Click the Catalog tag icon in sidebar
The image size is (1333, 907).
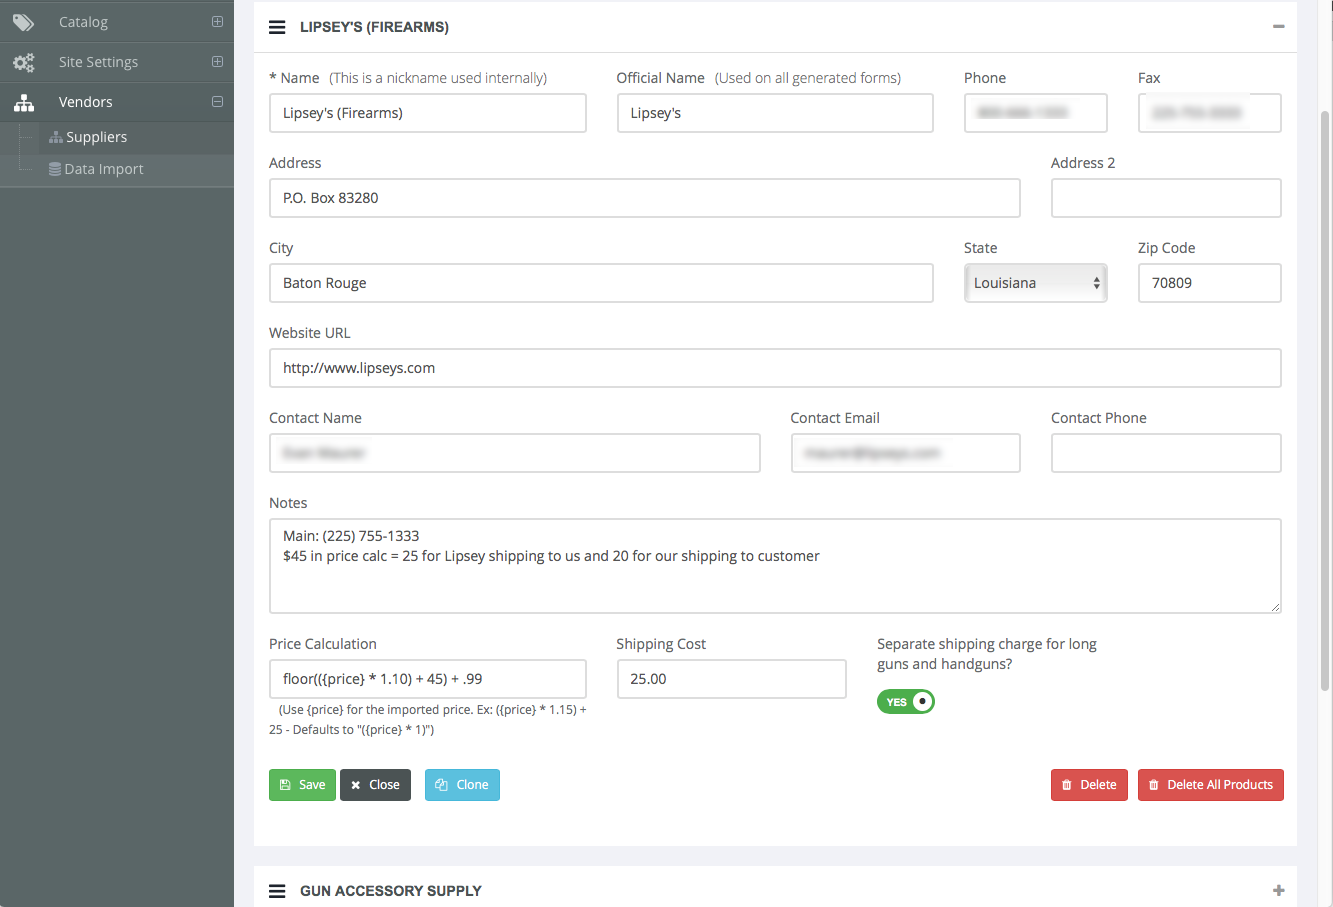pyautogui.click(x=23, y=22)
